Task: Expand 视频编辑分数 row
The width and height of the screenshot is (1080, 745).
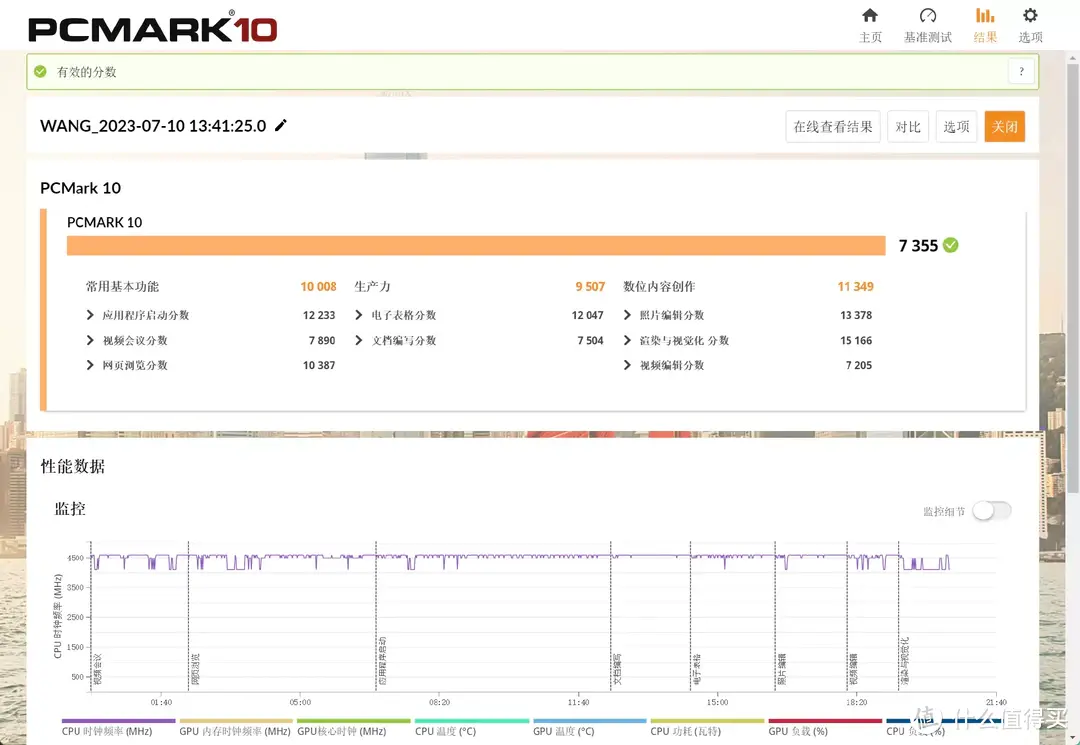Action: [x=627, y=365]
